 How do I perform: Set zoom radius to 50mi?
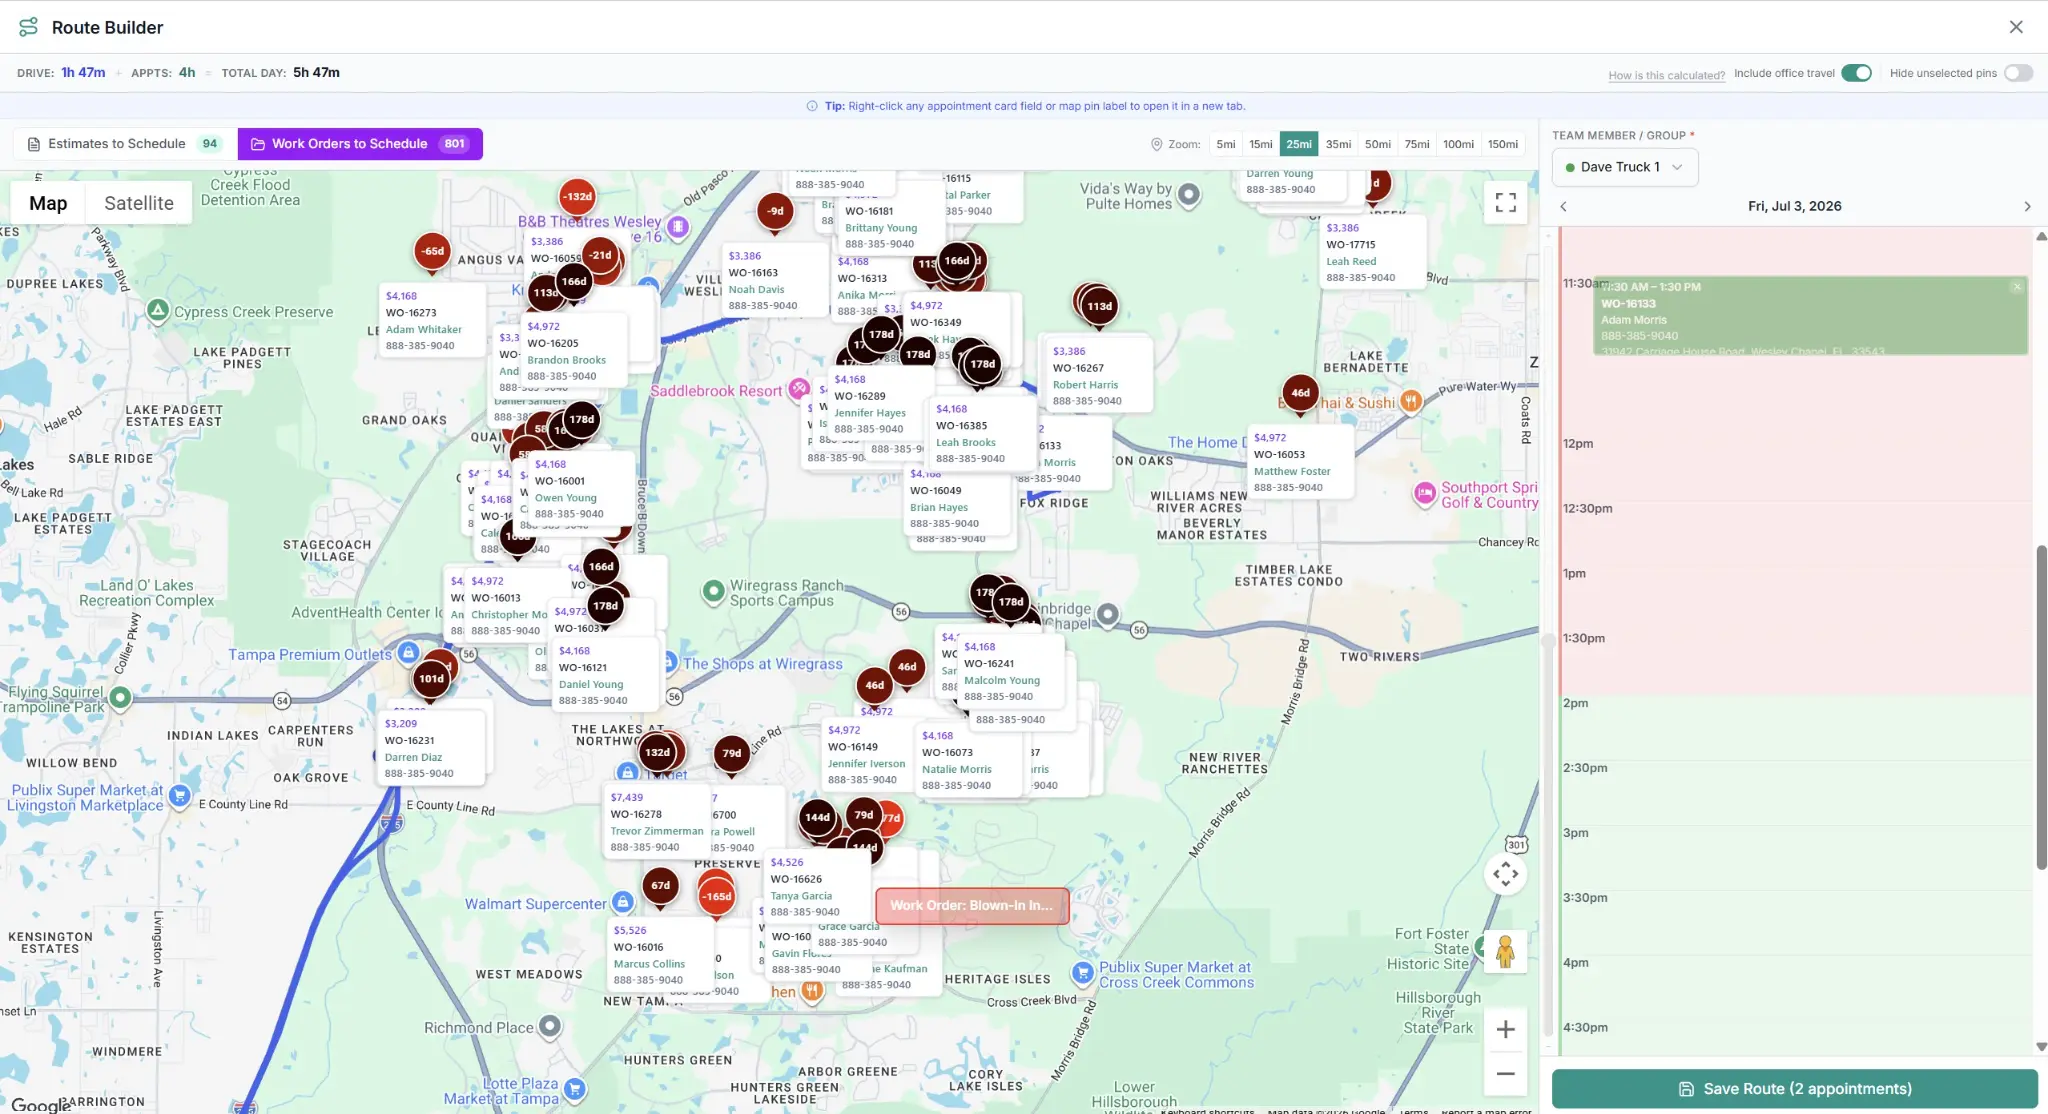pos(1378,144)
